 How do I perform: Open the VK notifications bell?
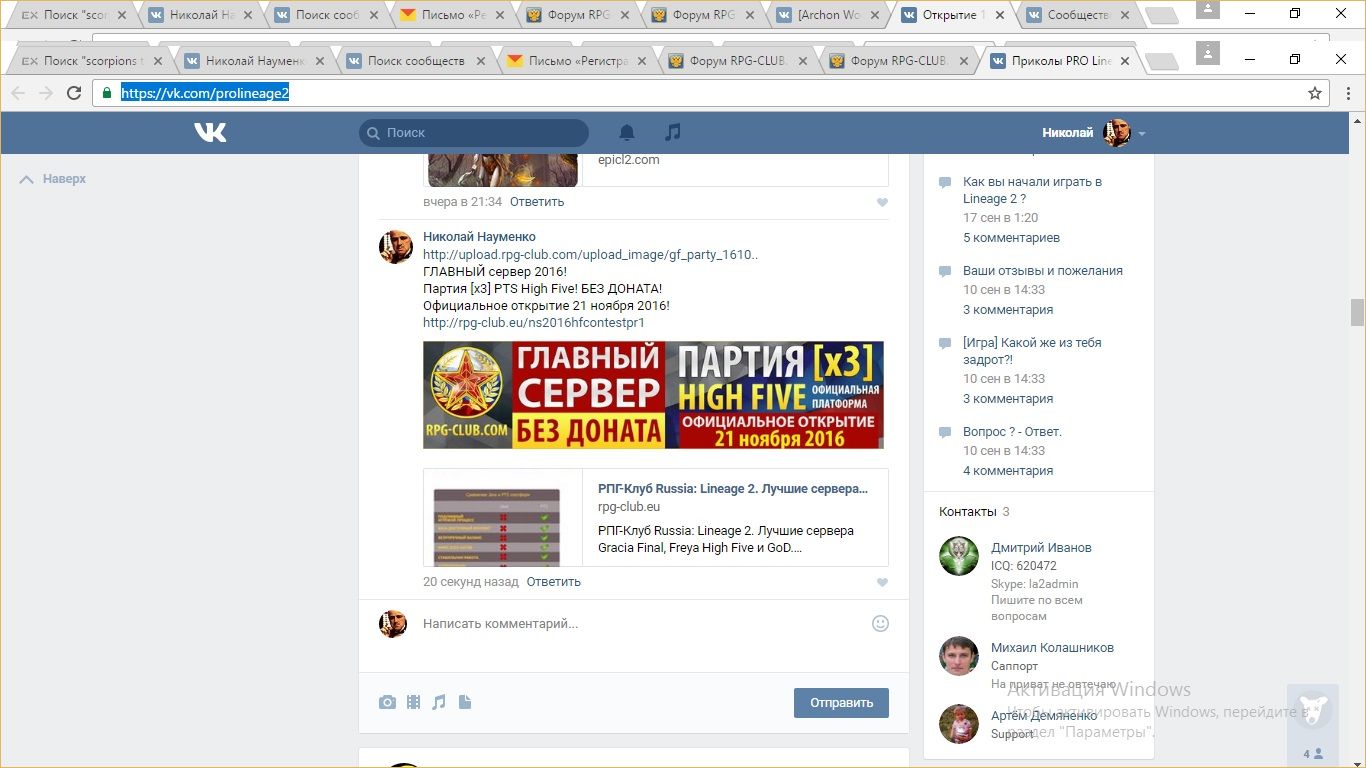click(627, 132)
